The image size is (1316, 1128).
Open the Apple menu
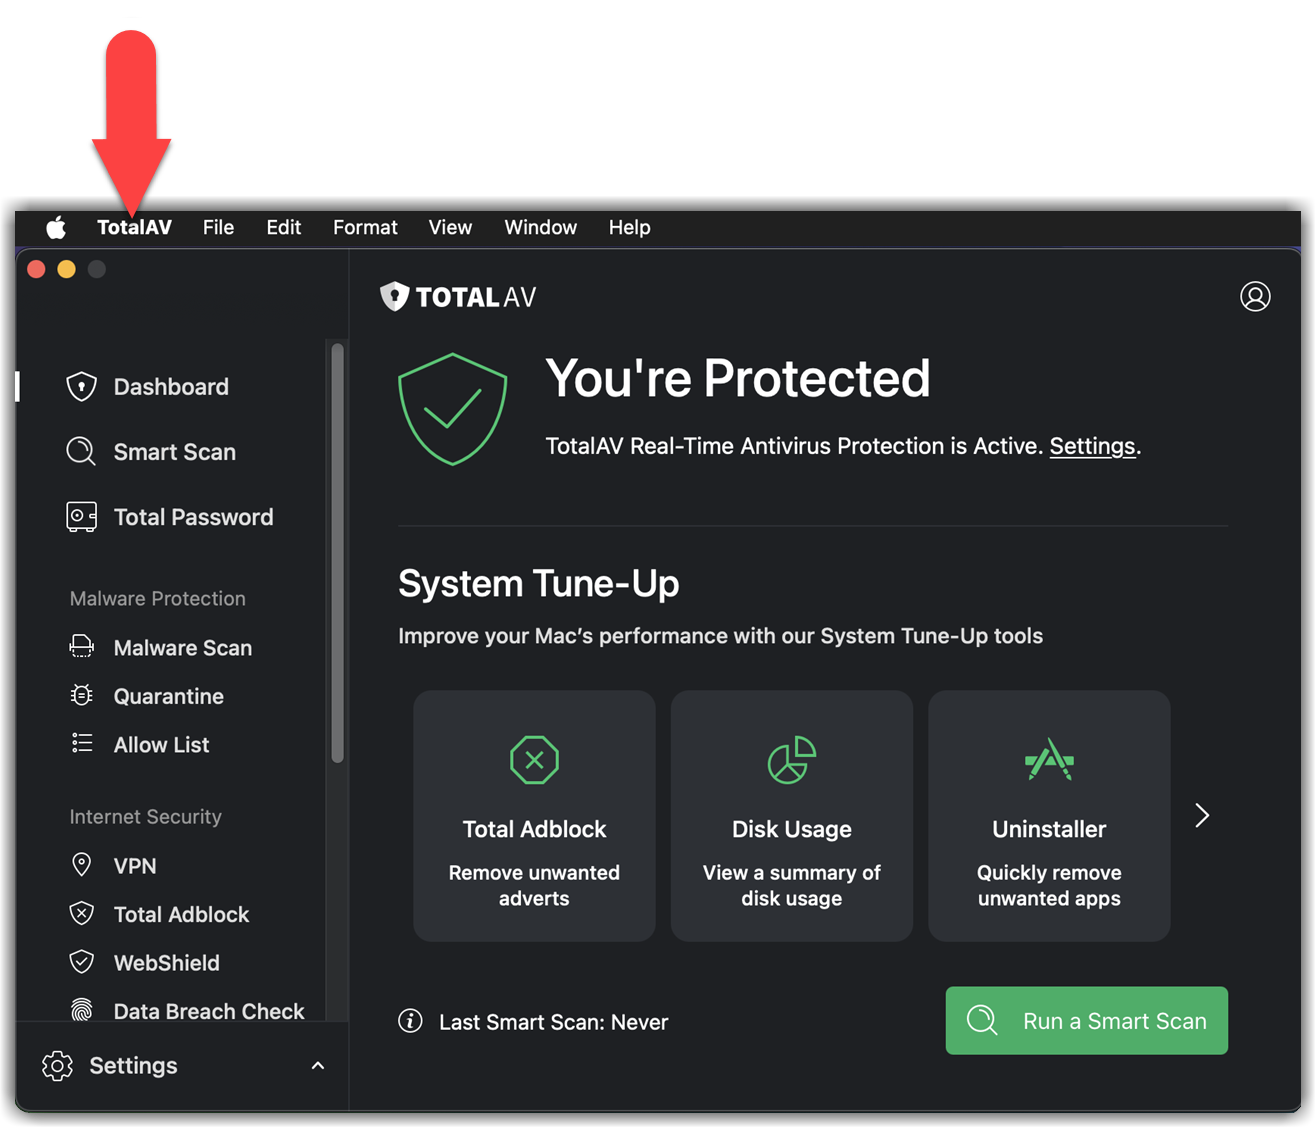point(56,228)
